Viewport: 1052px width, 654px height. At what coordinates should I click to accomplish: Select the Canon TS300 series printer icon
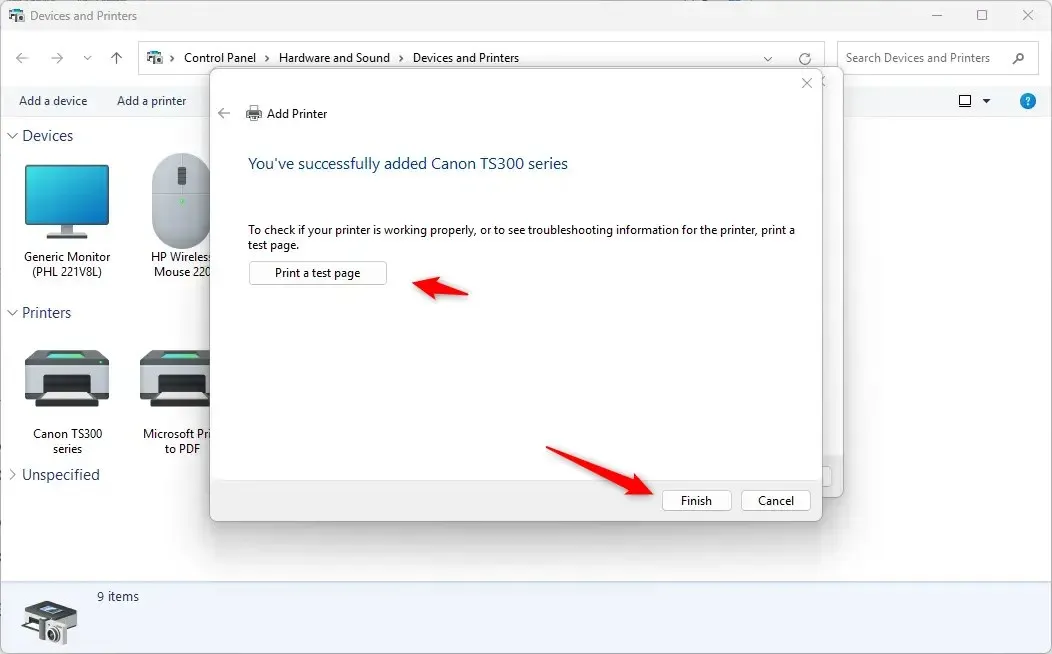point(67,378)
